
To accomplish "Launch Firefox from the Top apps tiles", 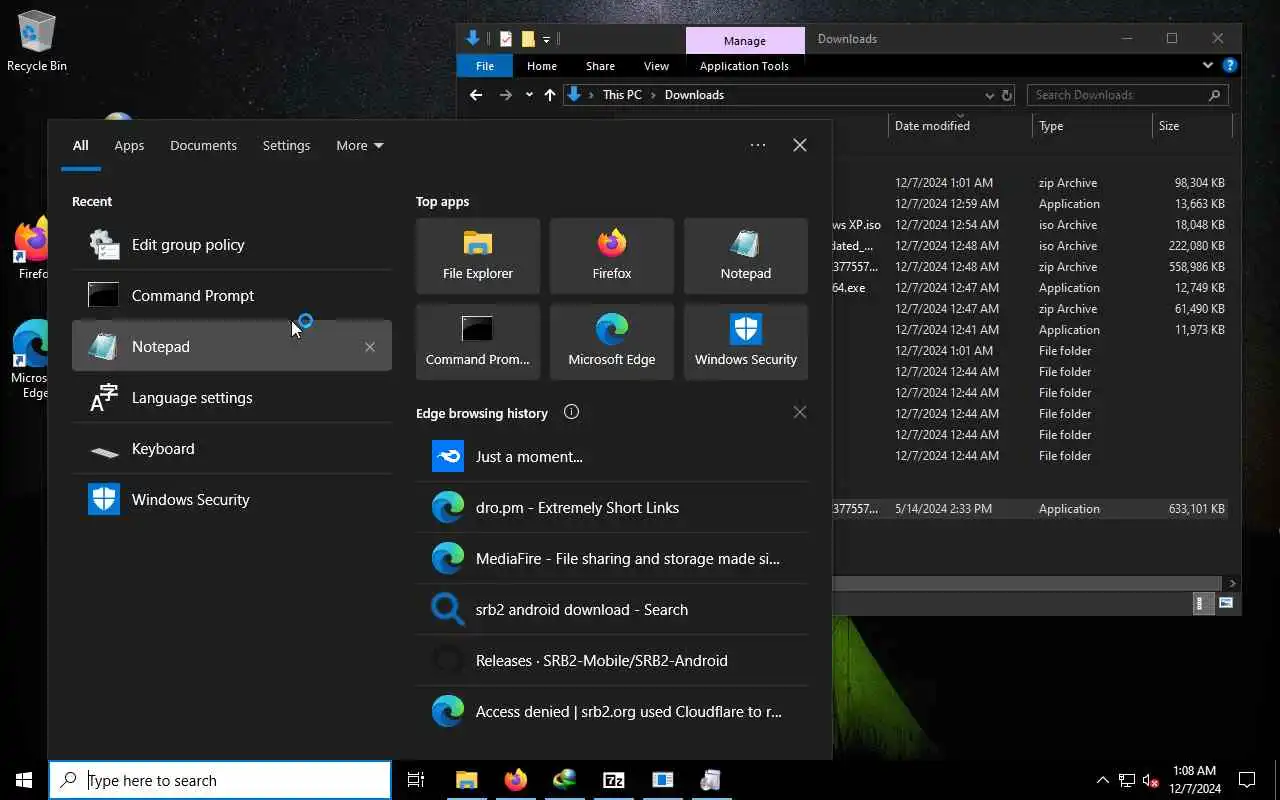I will 612,256.
